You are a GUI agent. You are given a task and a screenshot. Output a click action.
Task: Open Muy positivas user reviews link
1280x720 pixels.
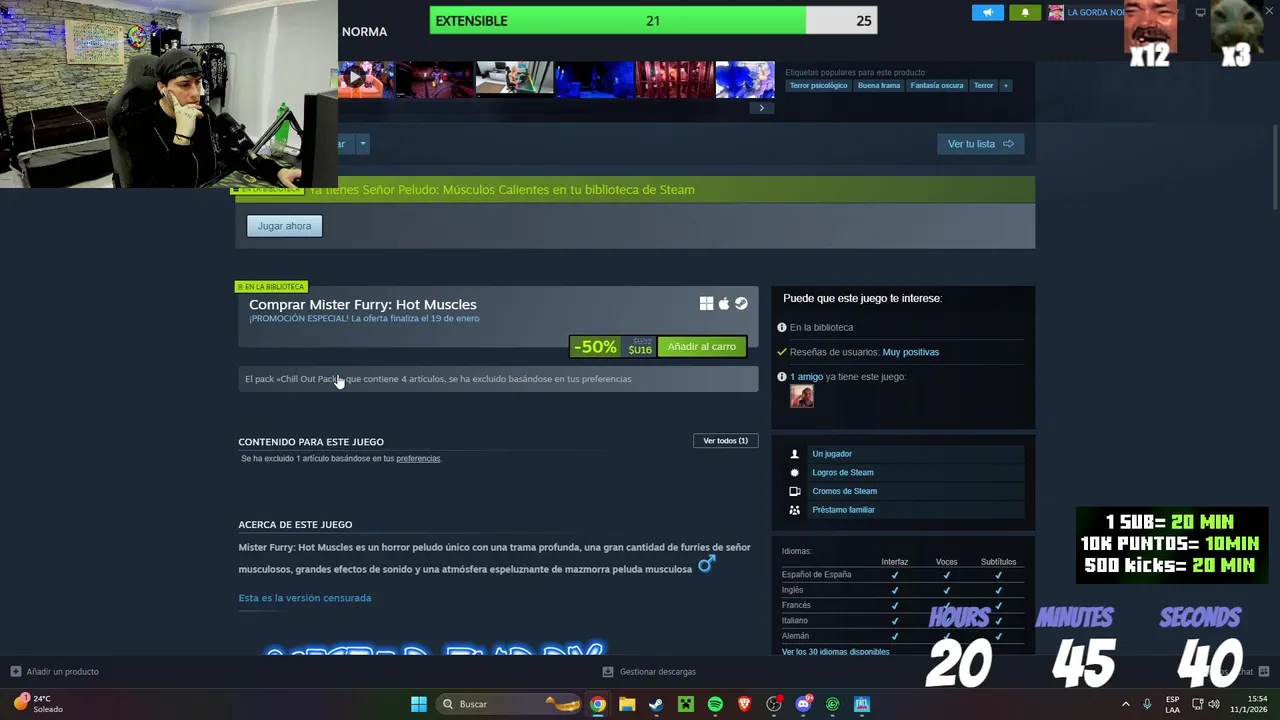point(910,352)
